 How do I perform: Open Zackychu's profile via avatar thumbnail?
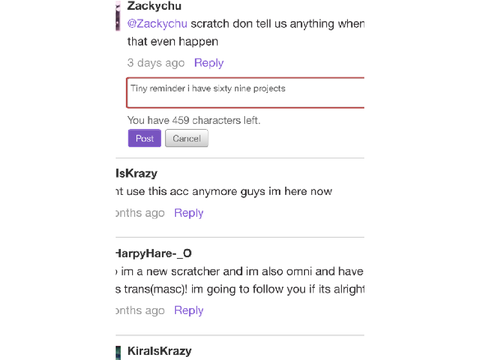[x=118, y=16]
